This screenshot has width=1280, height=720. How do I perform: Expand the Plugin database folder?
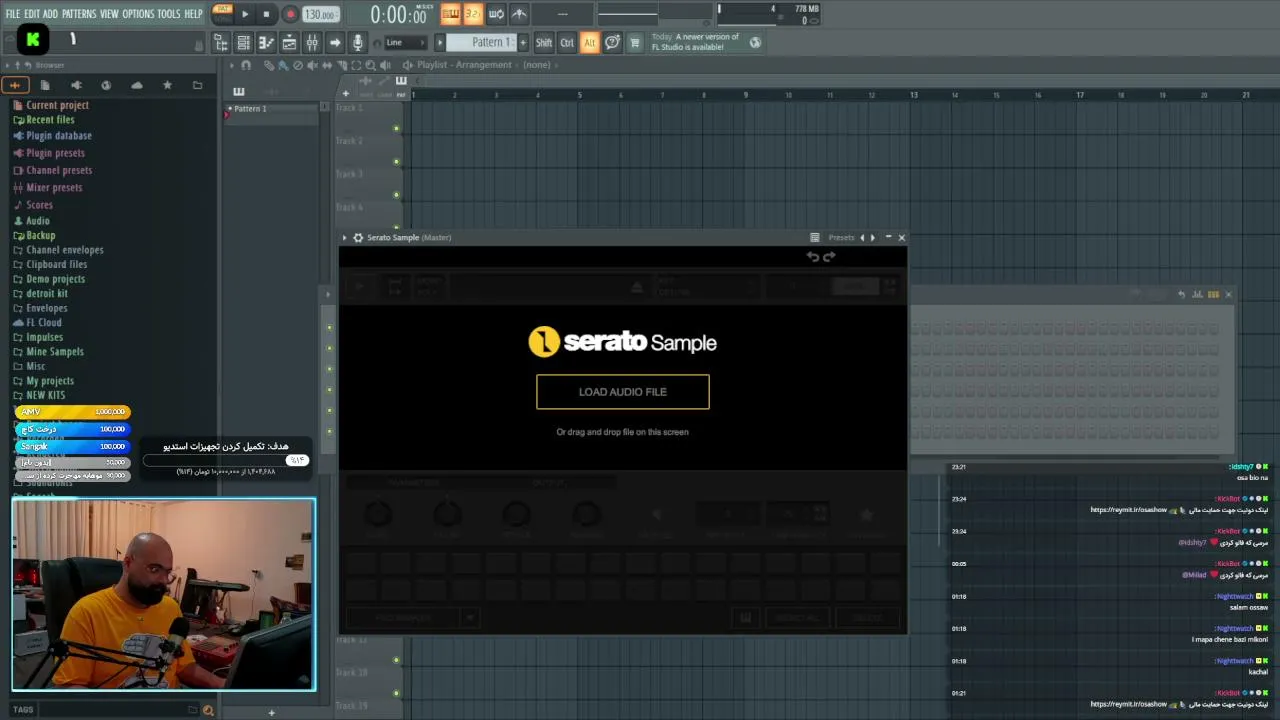pyautogui.click(x=52, y=136)
